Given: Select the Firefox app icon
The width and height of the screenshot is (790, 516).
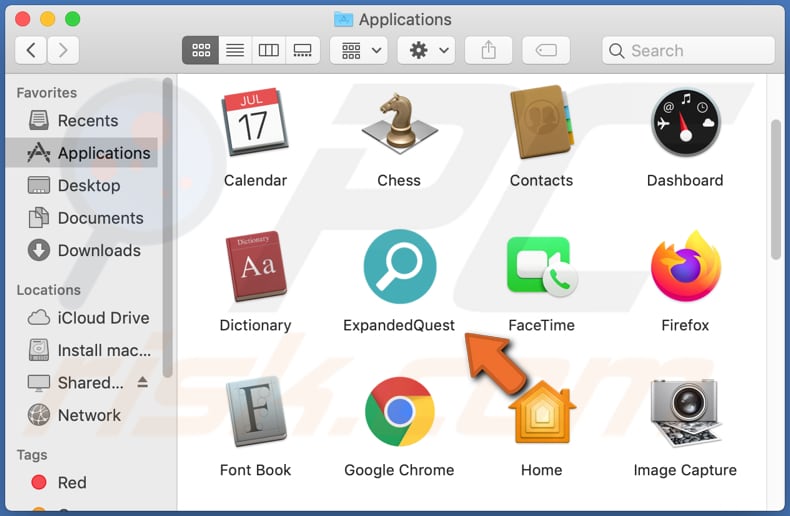Looking at the screenshot, I should [686, 266].
